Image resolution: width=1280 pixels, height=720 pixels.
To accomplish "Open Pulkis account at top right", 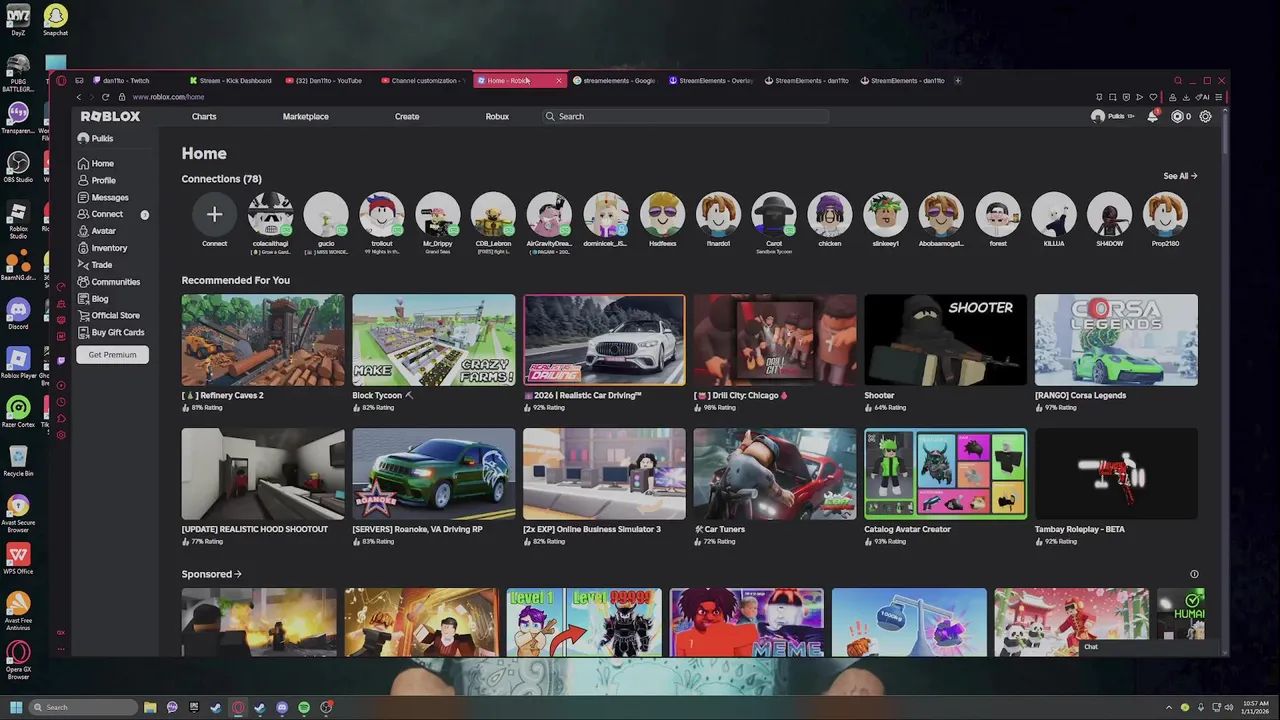I will click(1113, 116).
